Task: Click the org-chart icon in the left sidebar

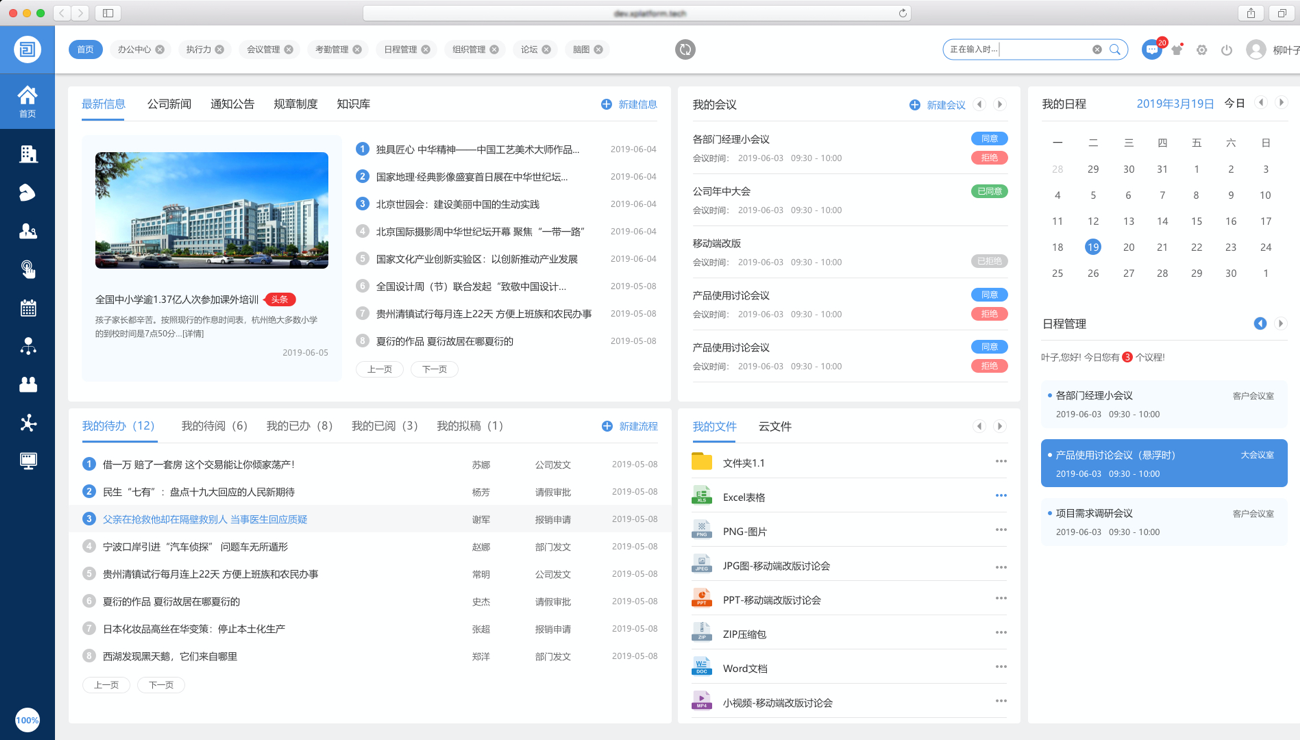Action: tap(27, 346)
